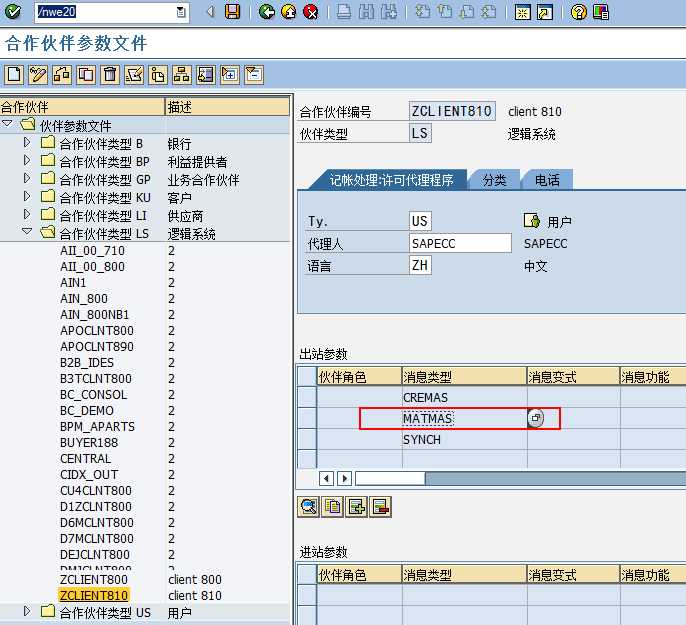
Task: Click the Detail magnifier icon below outbound parameters
Action: coord(309,507)
